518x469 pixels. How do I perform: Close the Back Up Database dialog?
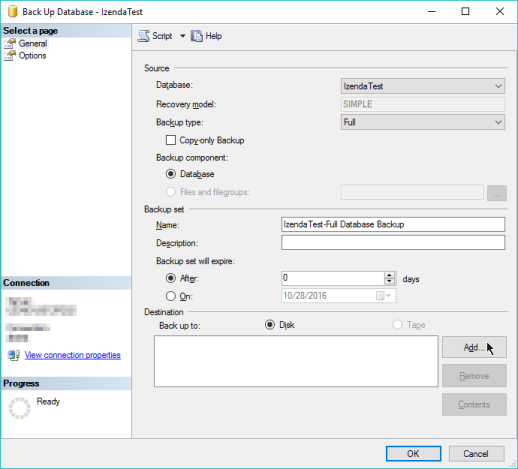[x=500, y=11]
